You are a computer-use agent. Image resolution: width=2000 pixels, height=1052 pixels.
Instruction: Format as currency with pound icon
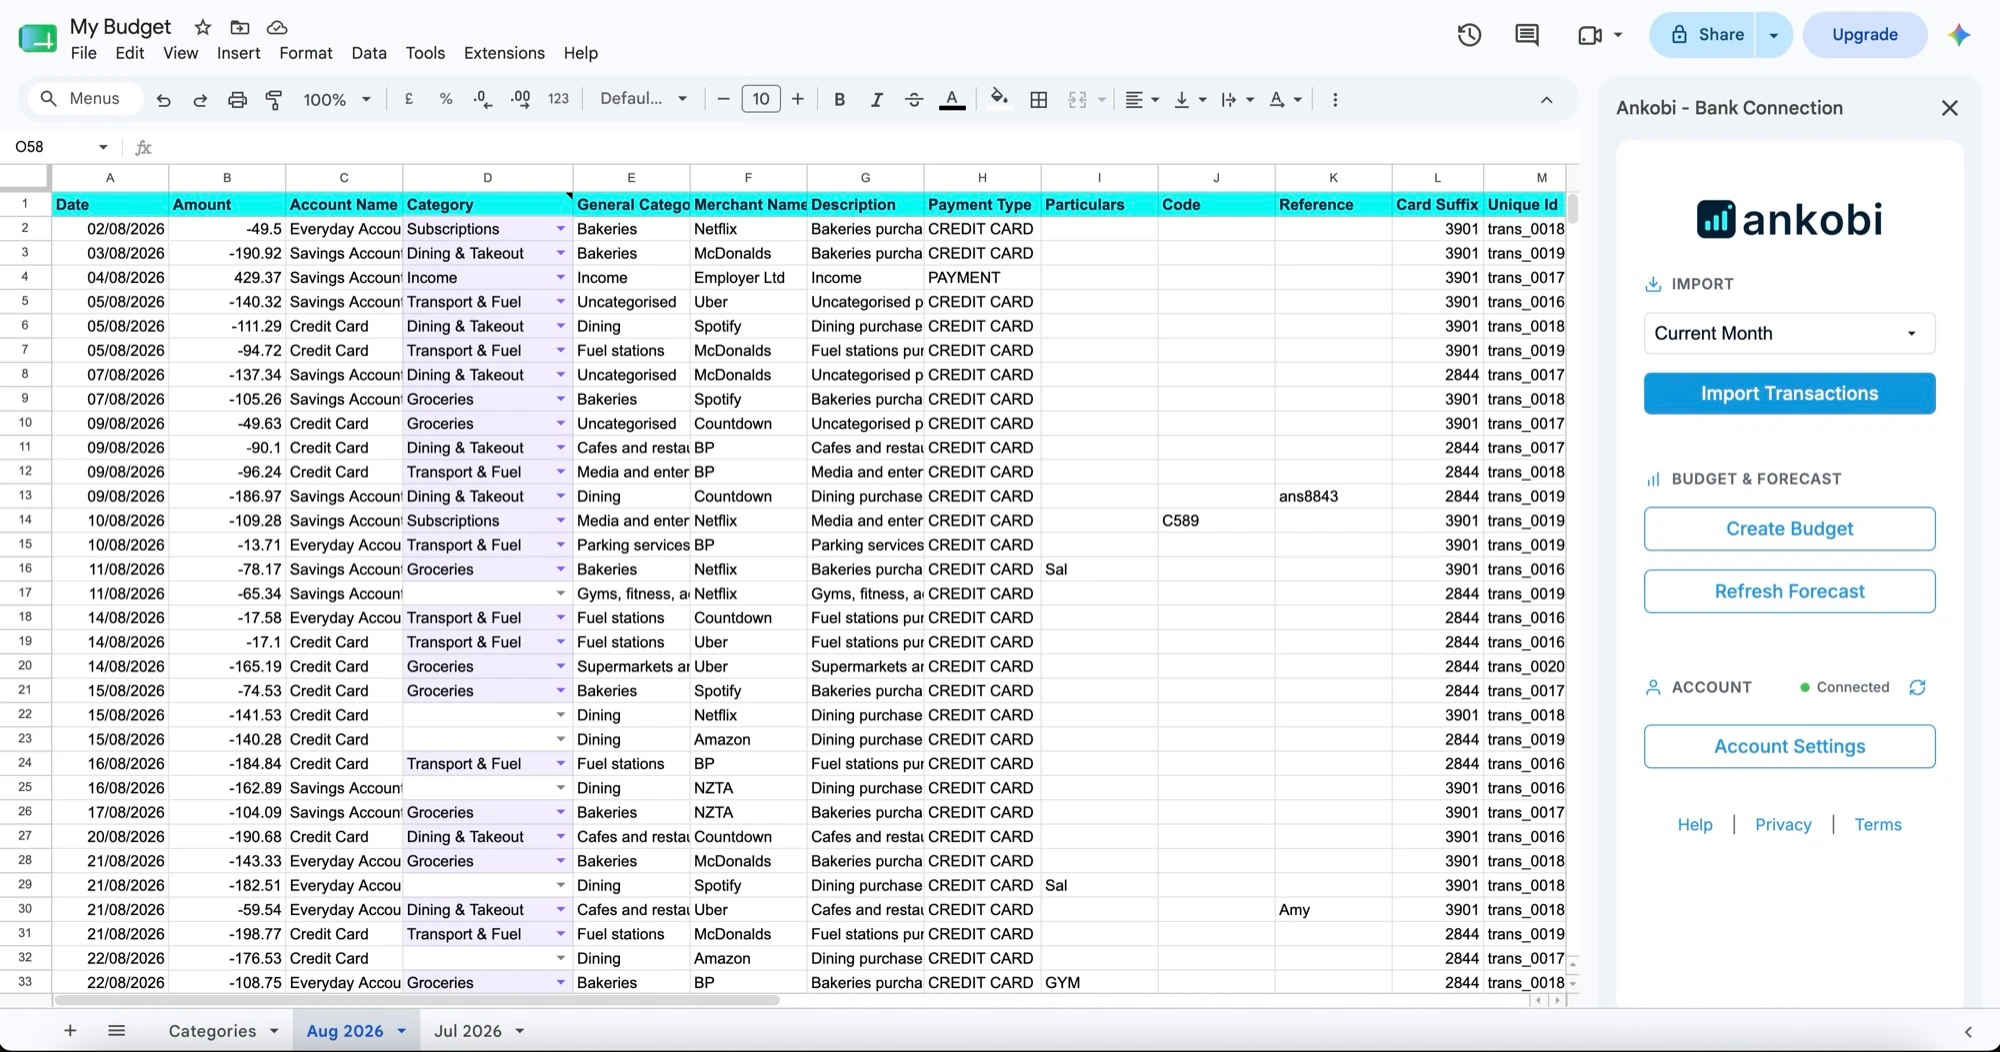pos(409,99)
